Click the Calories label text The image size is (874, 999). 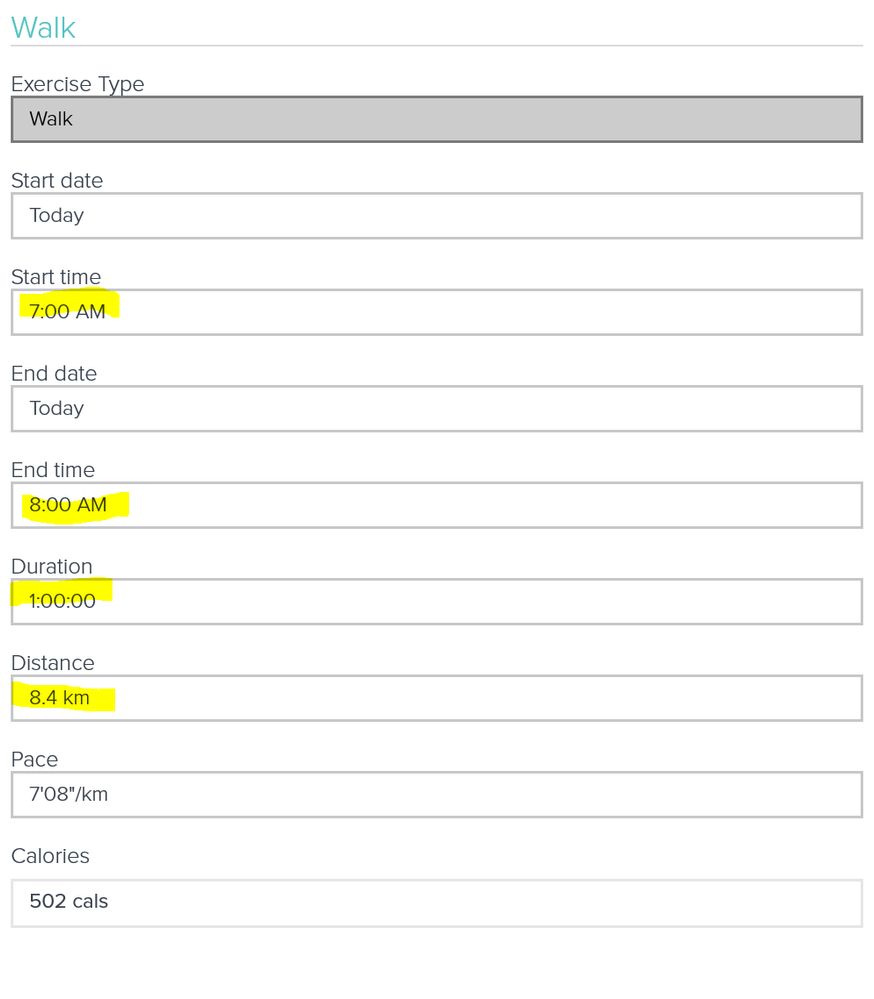click(x=50, y=856)
